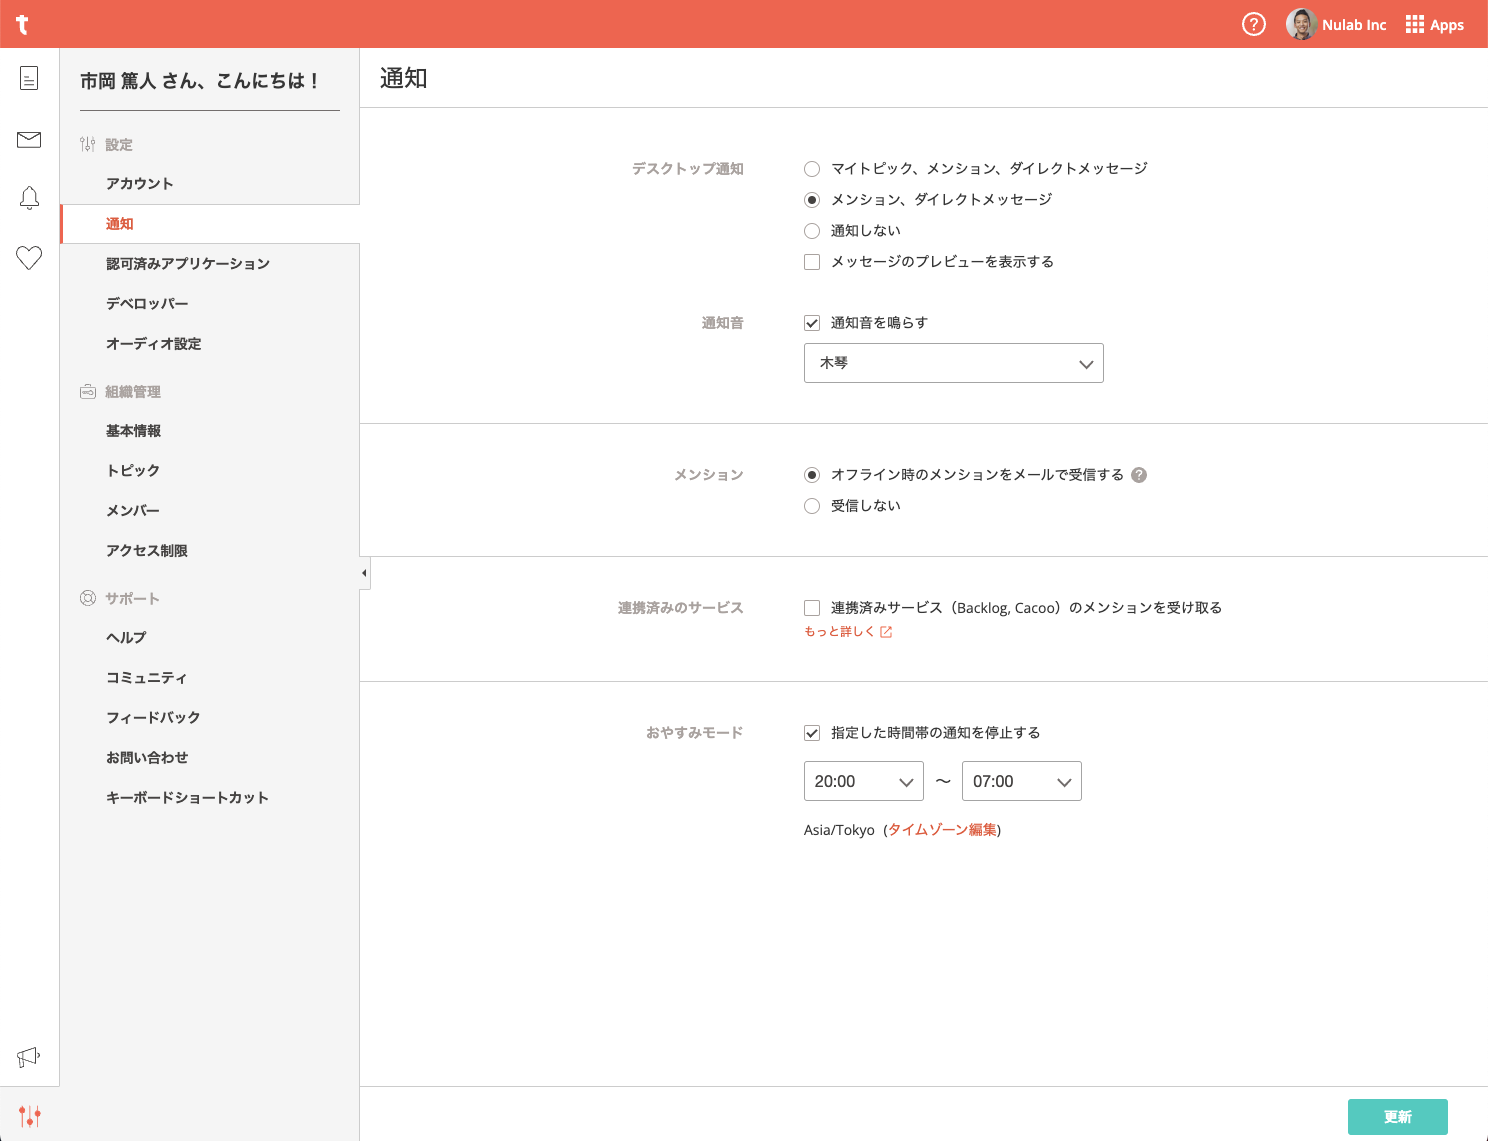Select マイトピック、メンション、ダイレクトメッセージ radio

click(812, 169)
